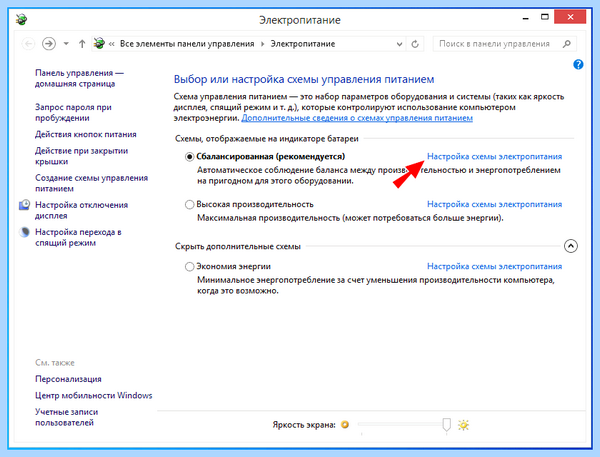The image size is (600, 457).
Task: Go up one level with the Up arrow
Action: tap(82, 44)
